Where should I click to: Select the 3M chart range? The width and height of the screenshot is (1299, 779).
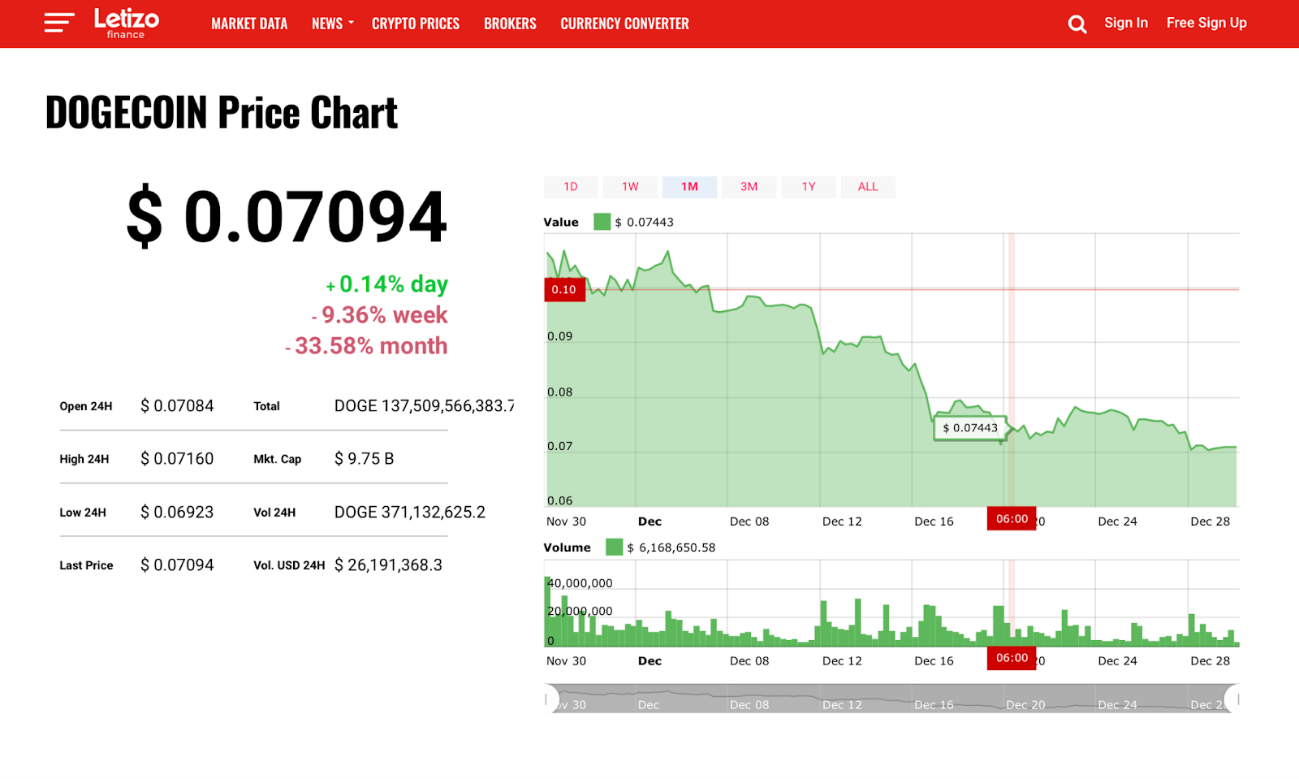pos(749,187)
